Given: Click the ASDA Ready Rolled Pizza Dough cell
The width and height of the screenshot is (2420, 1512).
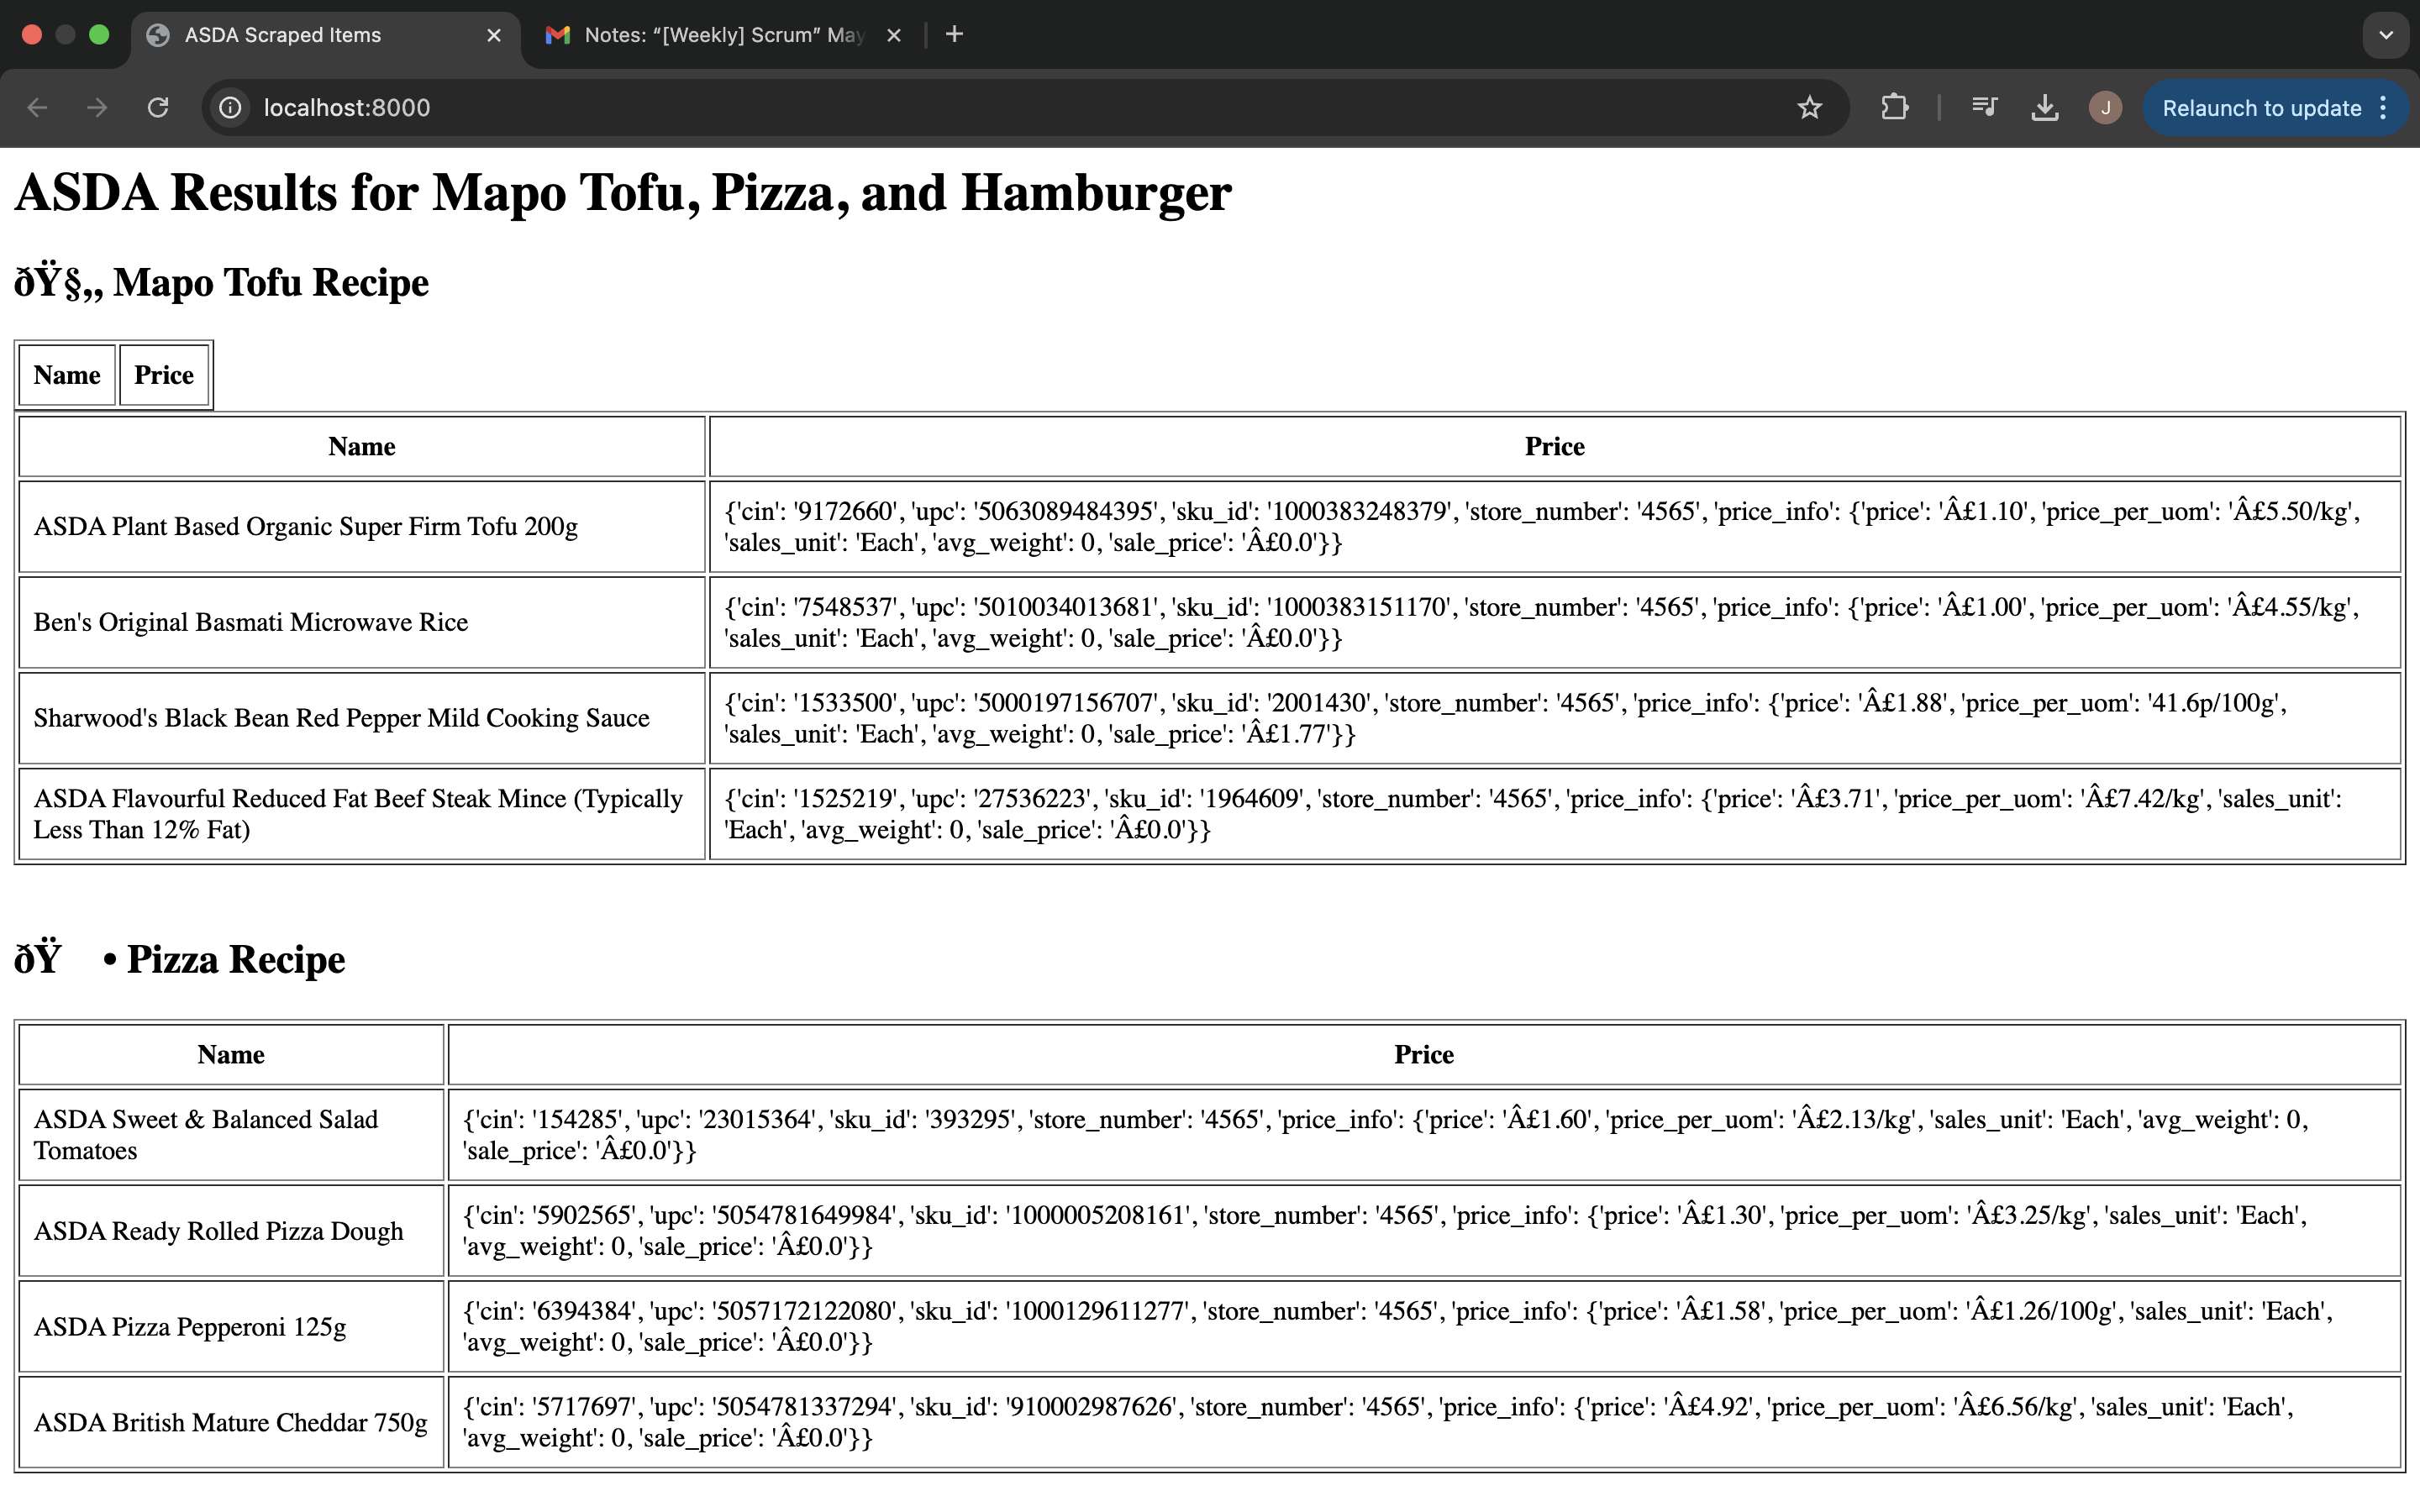Looking at the screenshot, I should click(219, 1231).
